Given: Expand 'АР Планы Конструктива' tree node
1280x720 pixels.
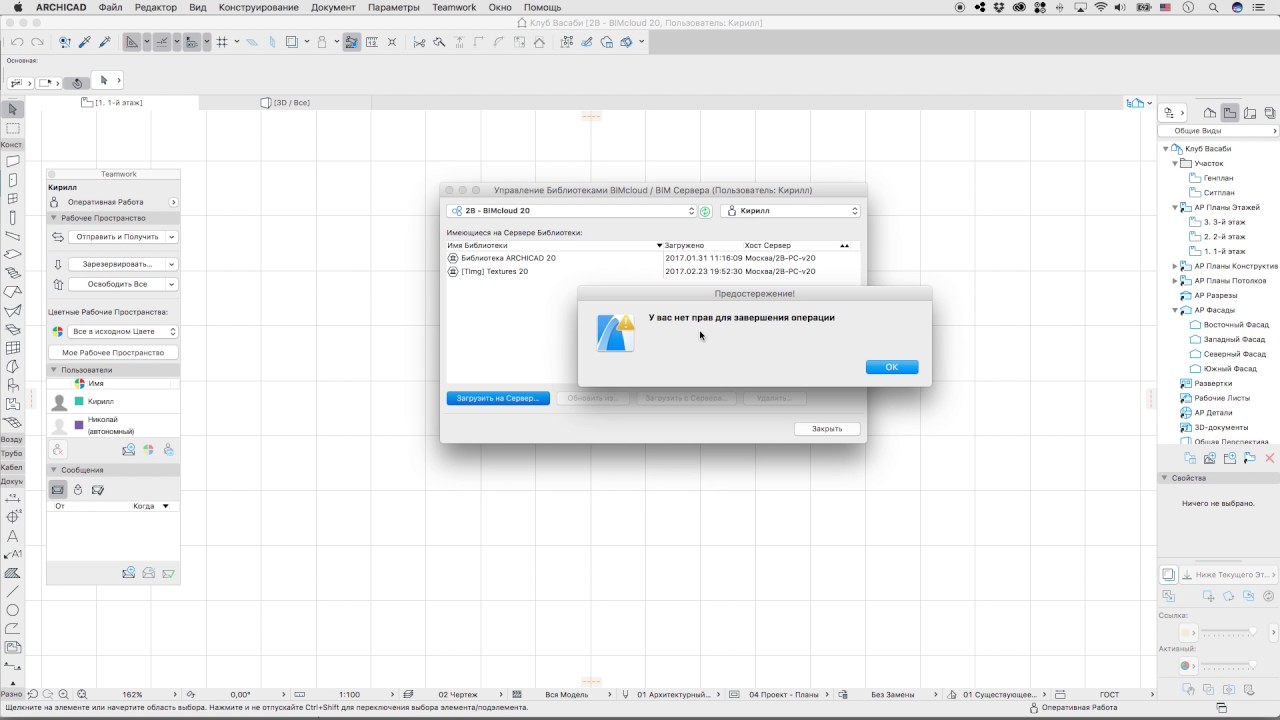Looking at the screenshot, I should 1175,266.
